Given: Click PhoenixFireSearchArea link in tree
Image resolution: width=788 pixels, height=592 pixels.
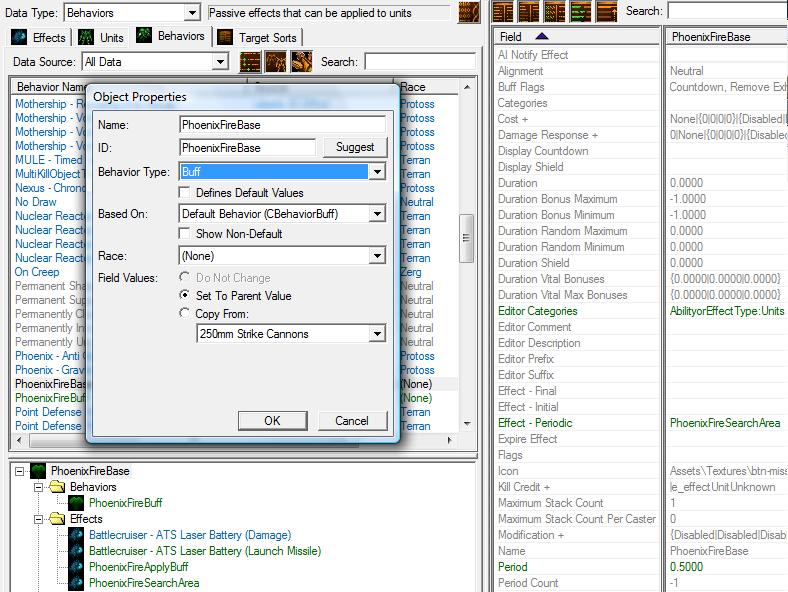Looking at the screenshot, I should (x=144, y=583).
